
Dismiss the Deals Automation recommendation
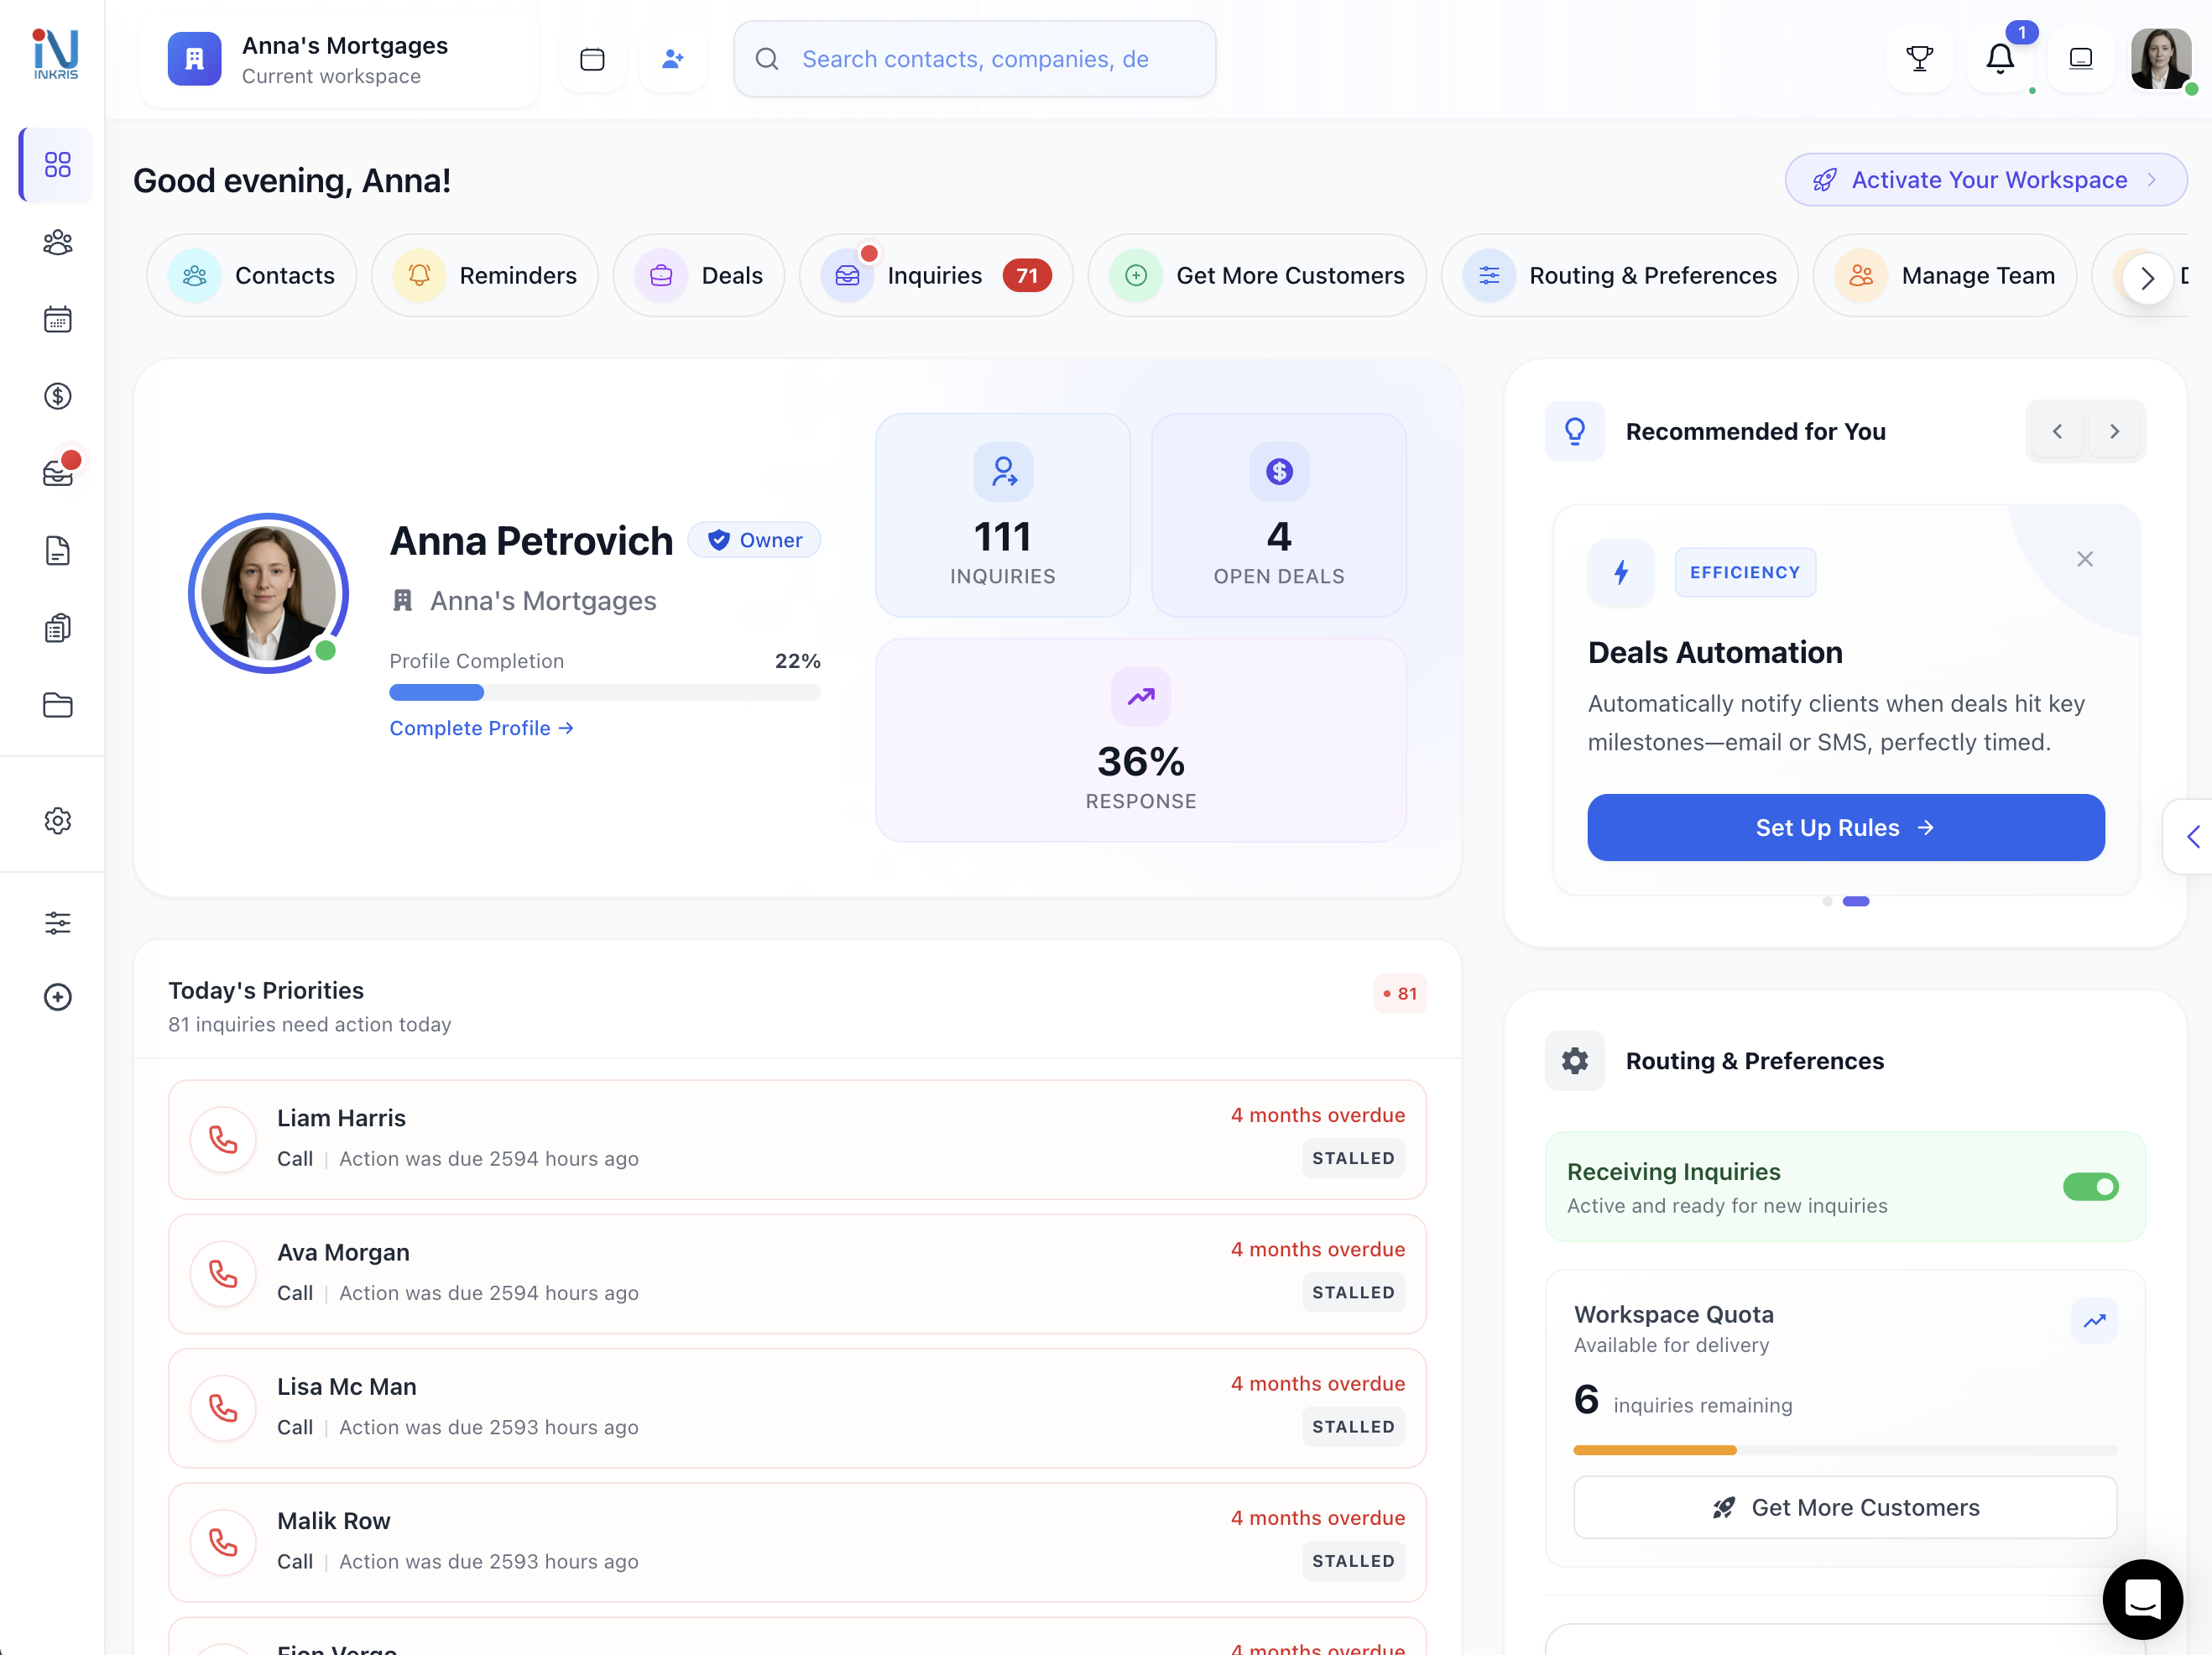coord(2084,559)
